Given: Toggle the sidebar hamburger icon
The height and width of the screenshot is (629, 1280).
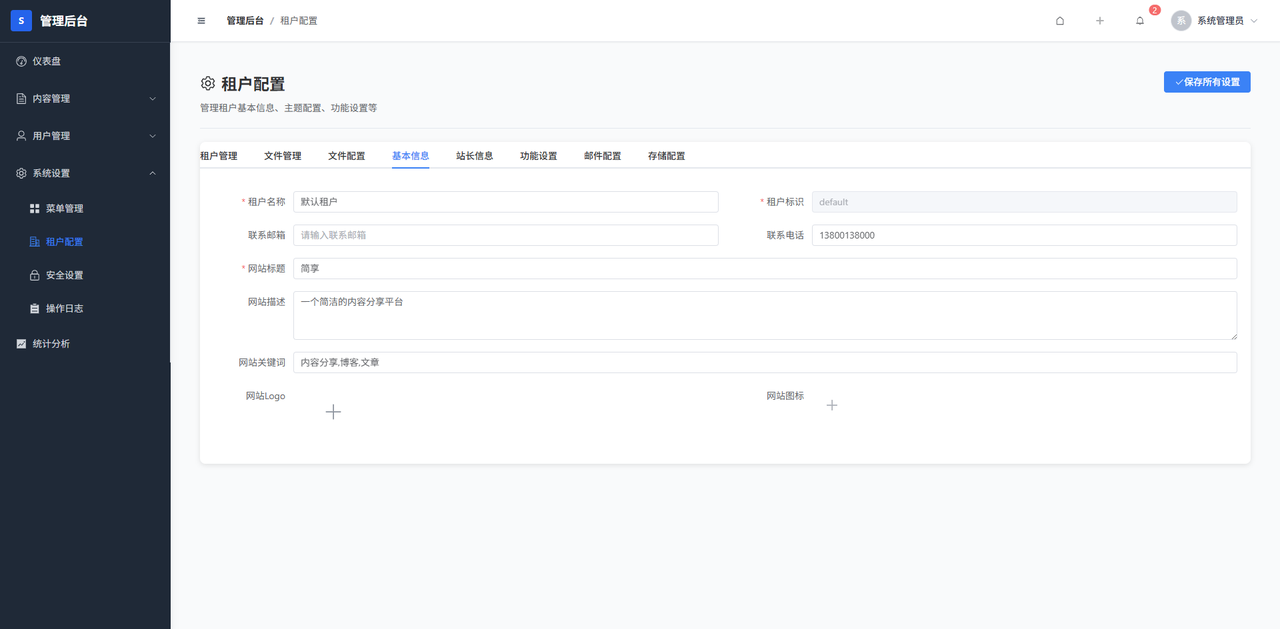Looking at the screenshot, I should coord(201,20).
